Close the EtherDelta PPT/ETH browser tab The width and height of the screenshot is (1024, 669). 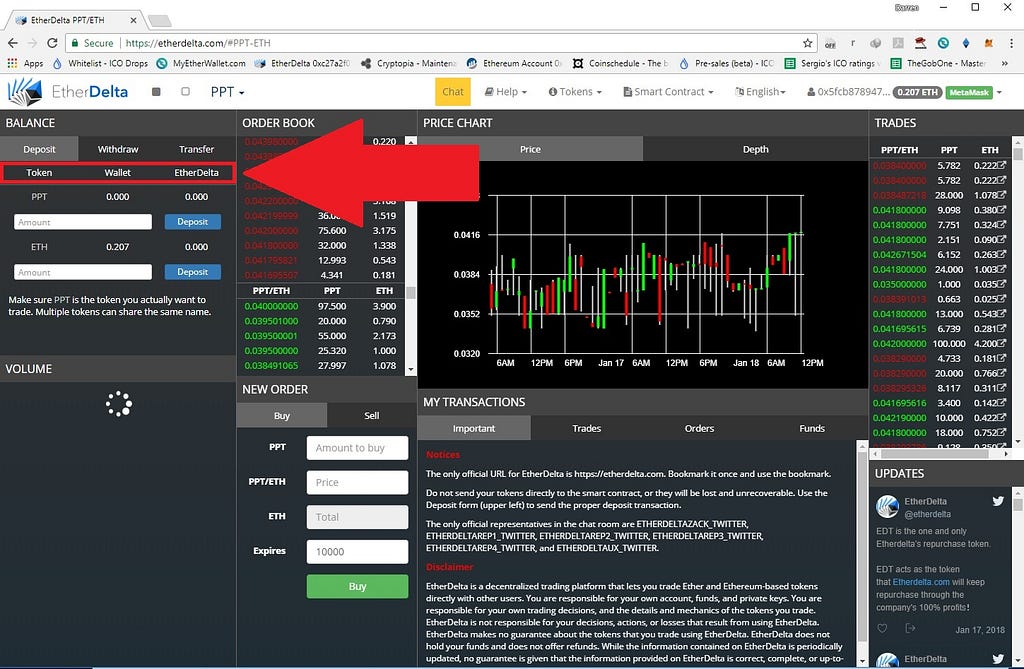[133, 20]
